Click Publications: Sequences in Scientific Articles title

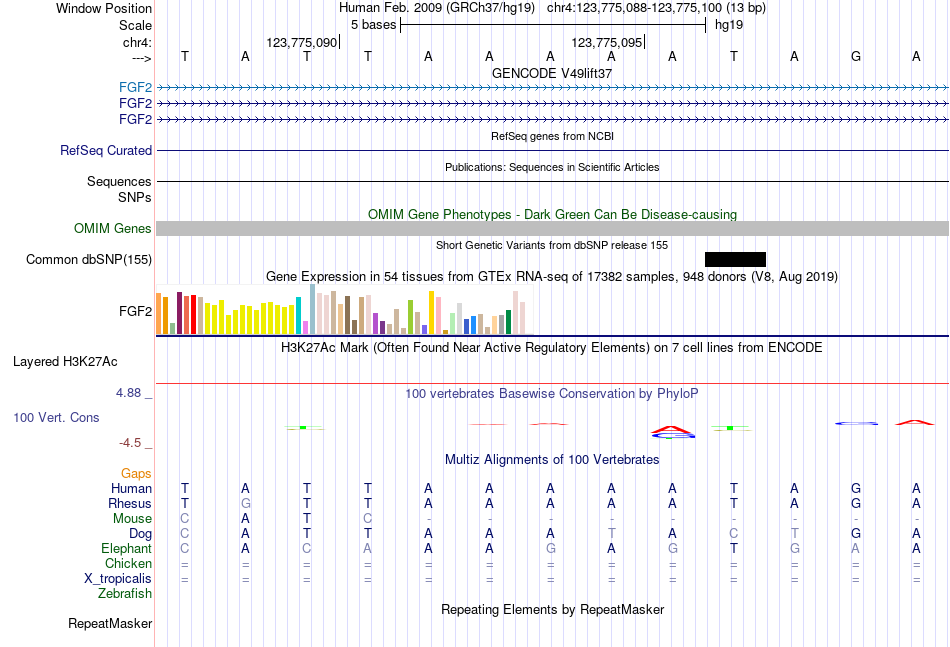[x=552, y=167]
